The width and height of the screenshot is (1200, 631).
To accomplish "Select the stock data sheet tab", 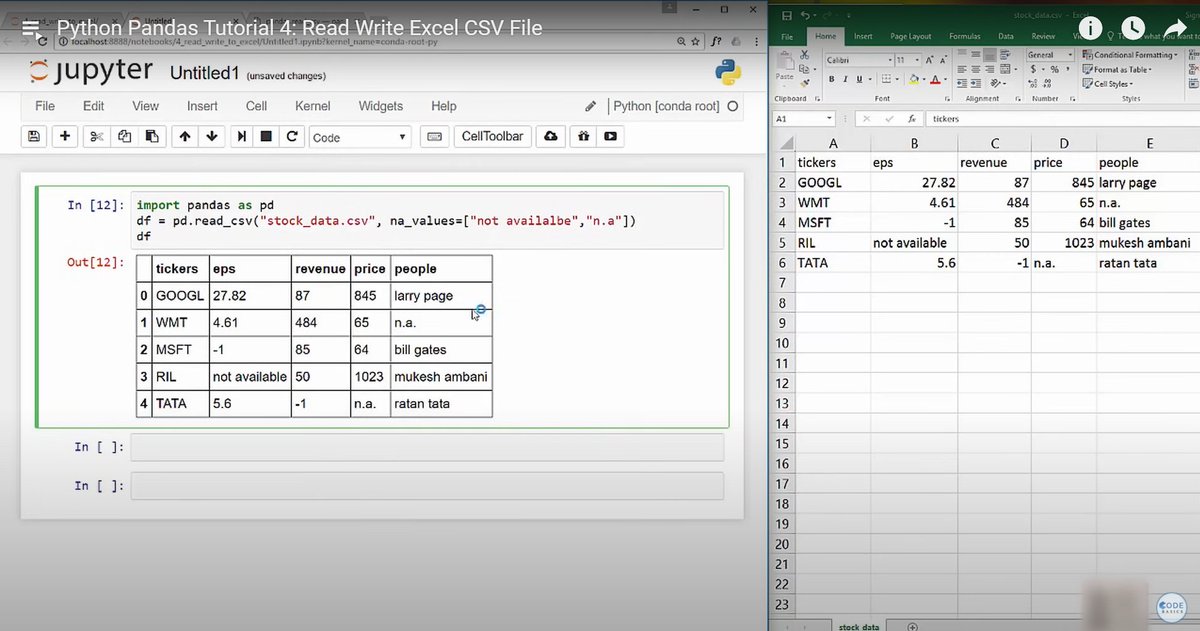I will 858,626.
